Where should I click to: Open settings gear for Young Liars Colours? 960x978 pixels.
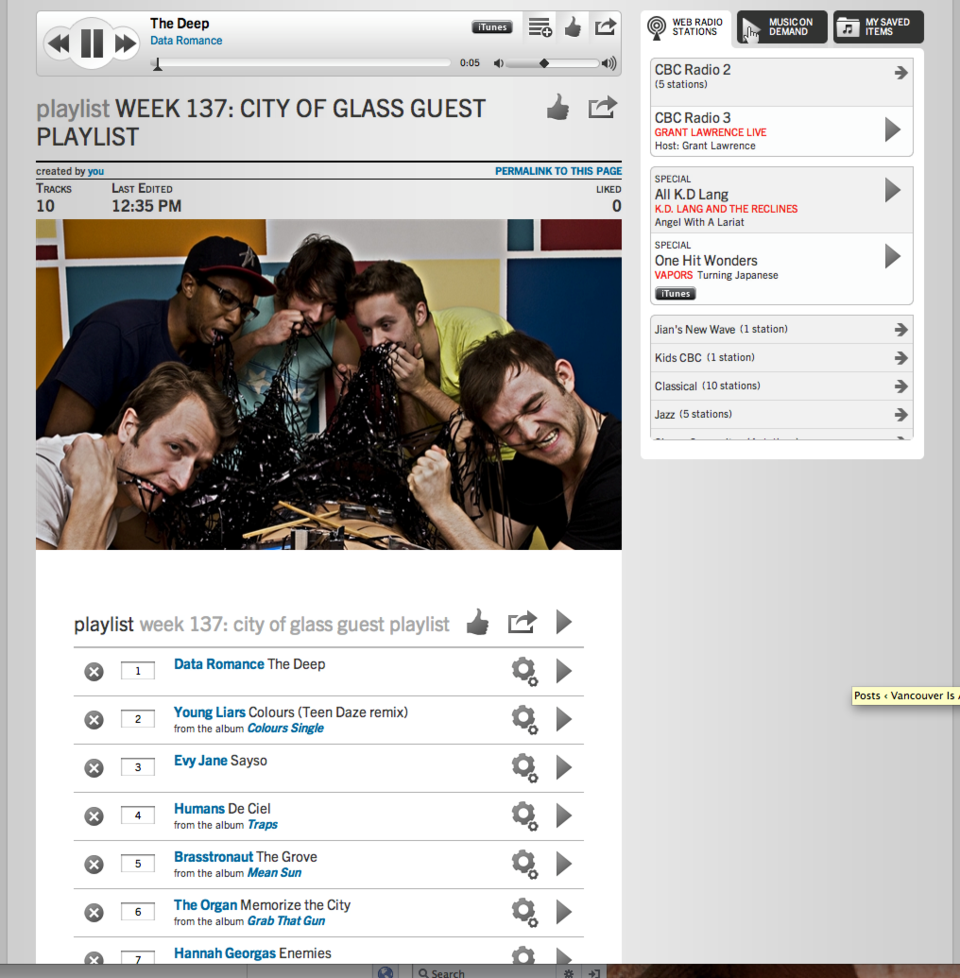[524, 719]
